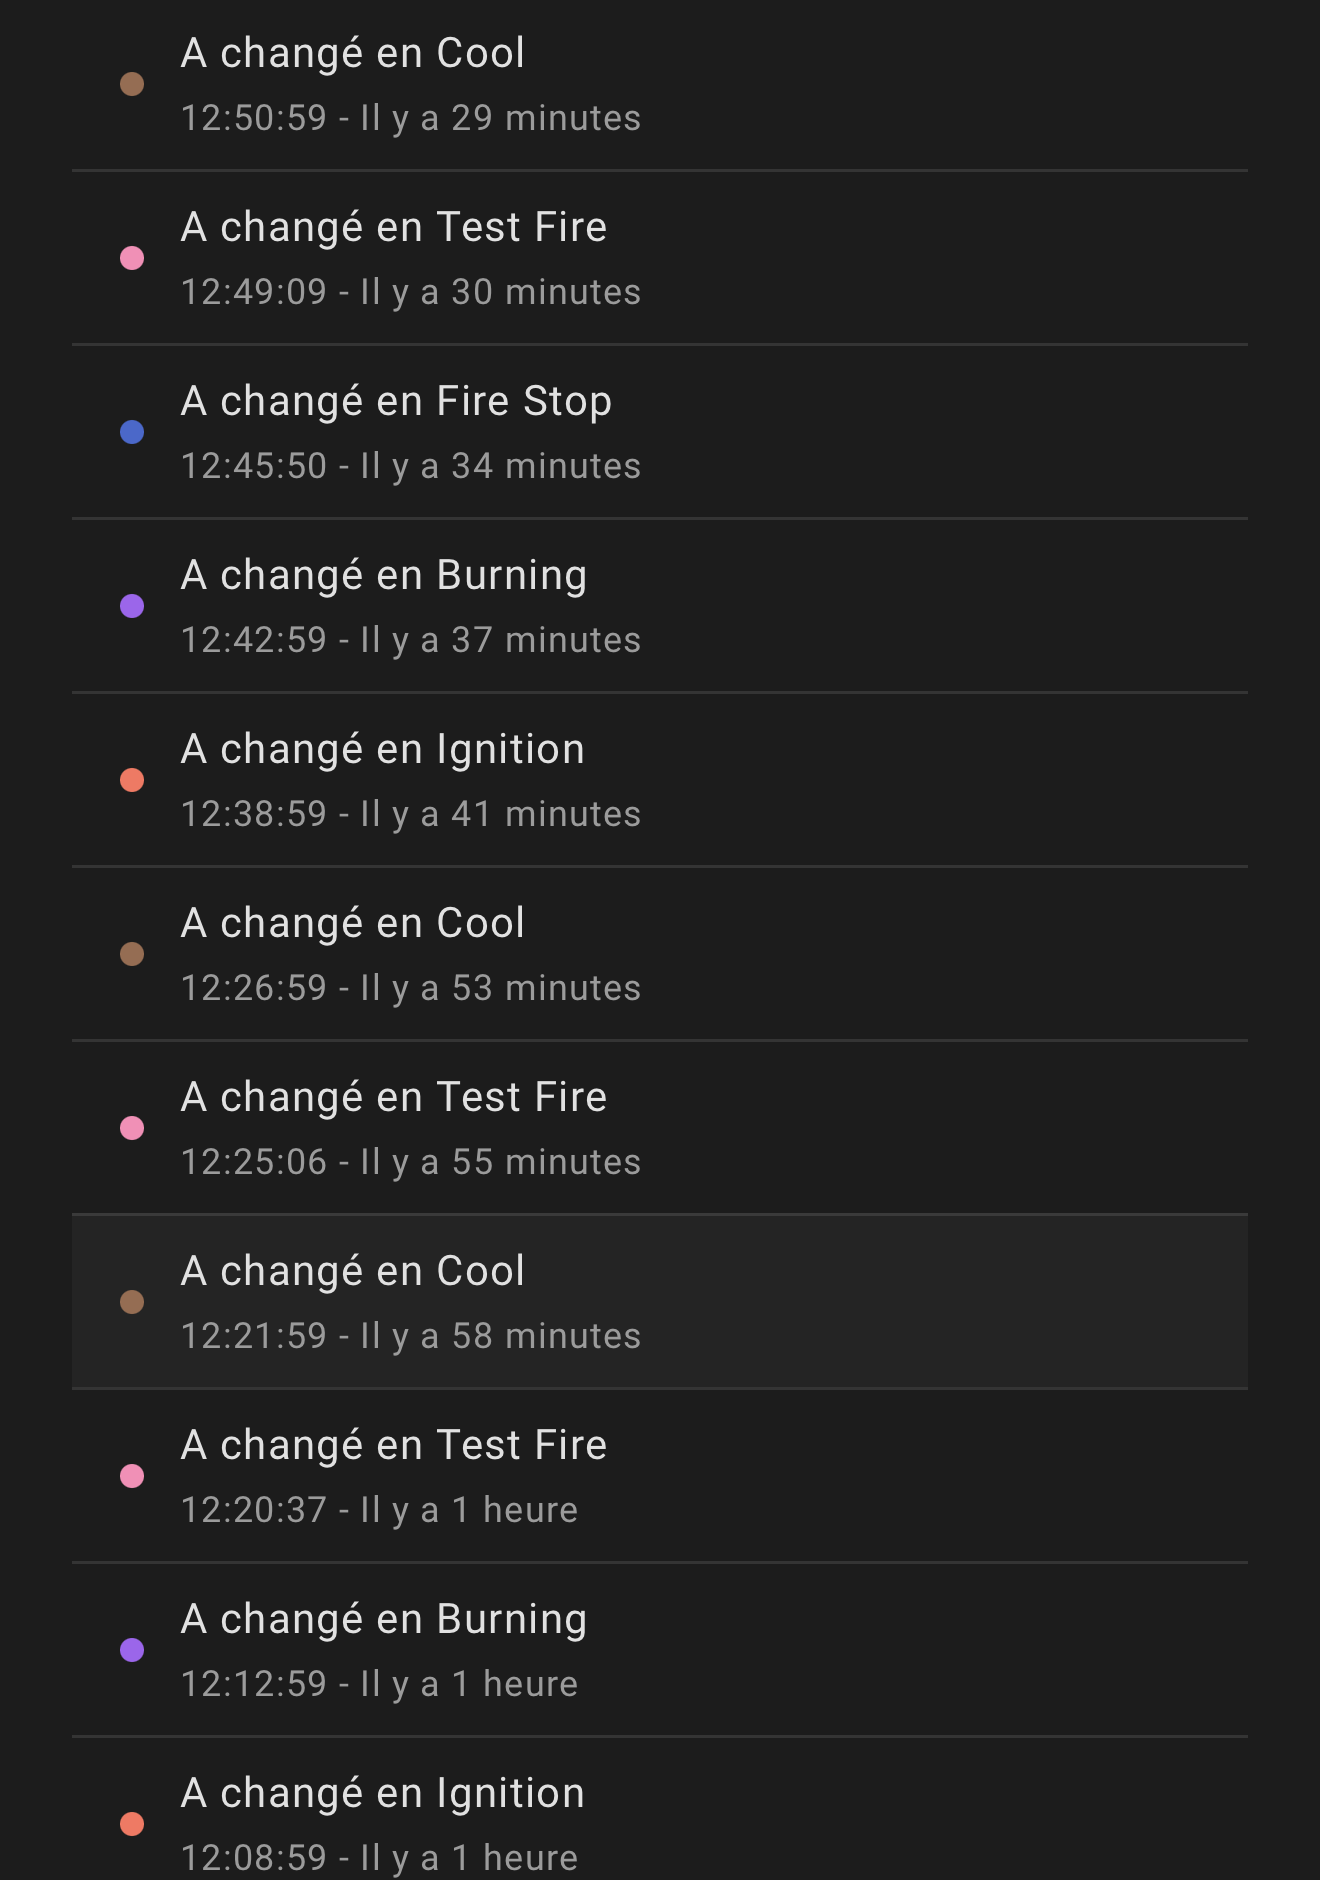The width and height of the screenshot is (1320, 1880).
Task: Click the purple dot beside the 12:42:59 Burning entry
Action: 132,606
